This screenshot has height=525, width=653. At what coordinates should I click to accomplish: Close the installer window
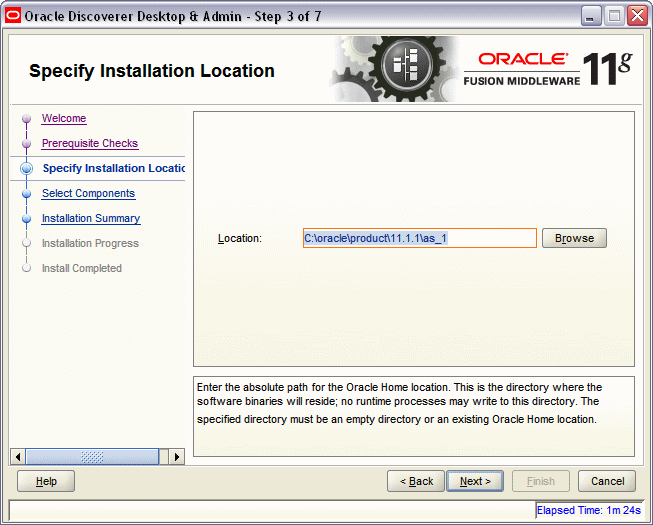638,17
